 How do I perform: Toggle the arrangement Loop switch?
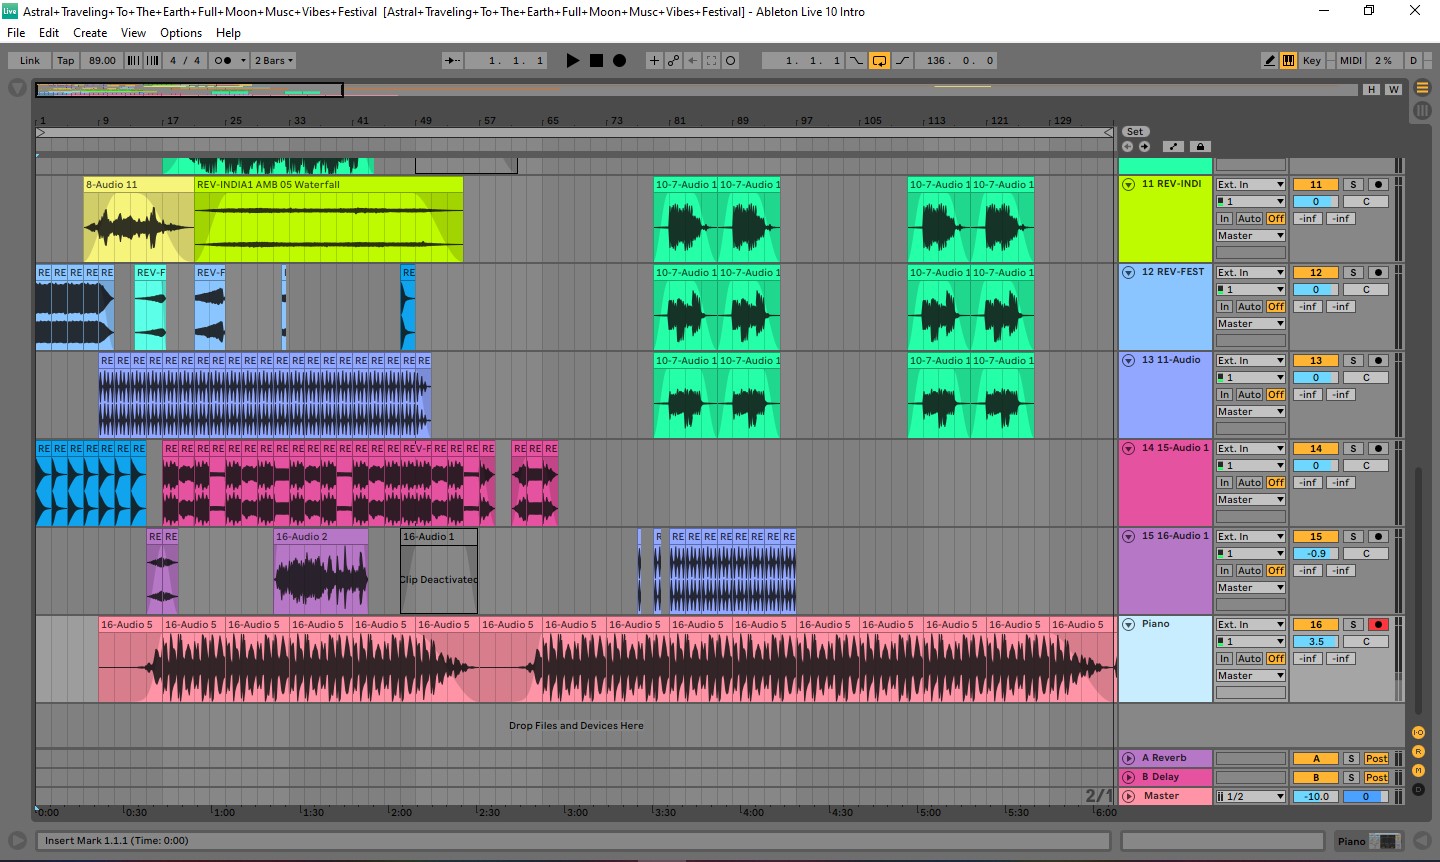pos(879,61)
